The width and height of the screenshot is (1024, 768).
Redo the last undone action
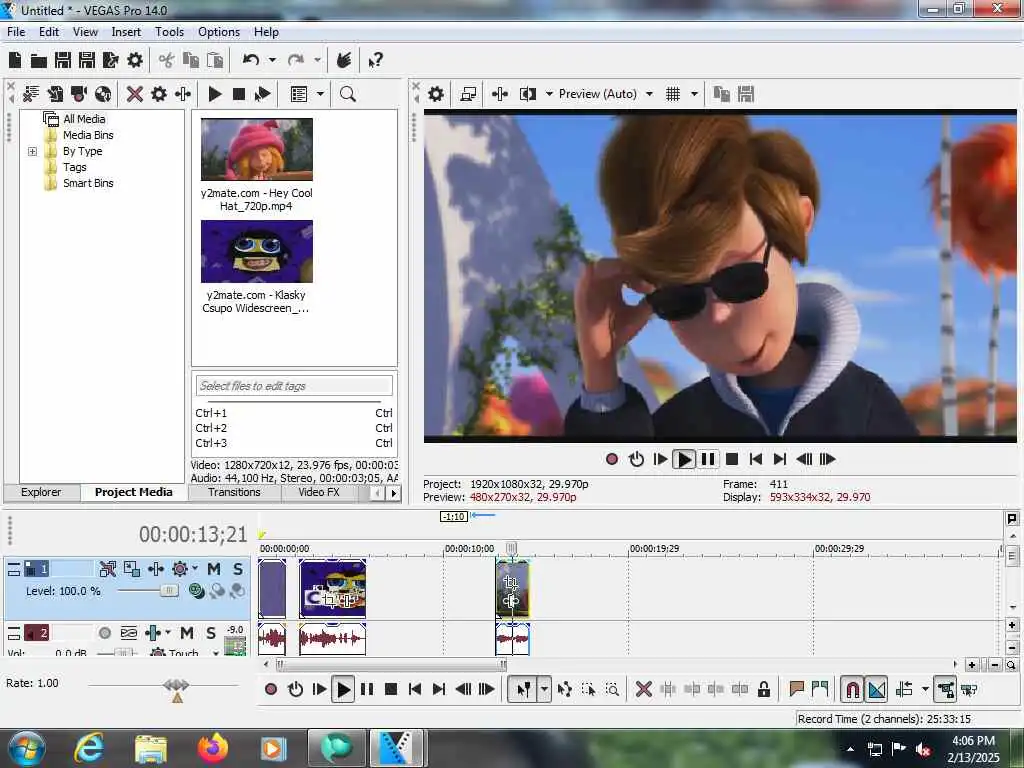296,60
